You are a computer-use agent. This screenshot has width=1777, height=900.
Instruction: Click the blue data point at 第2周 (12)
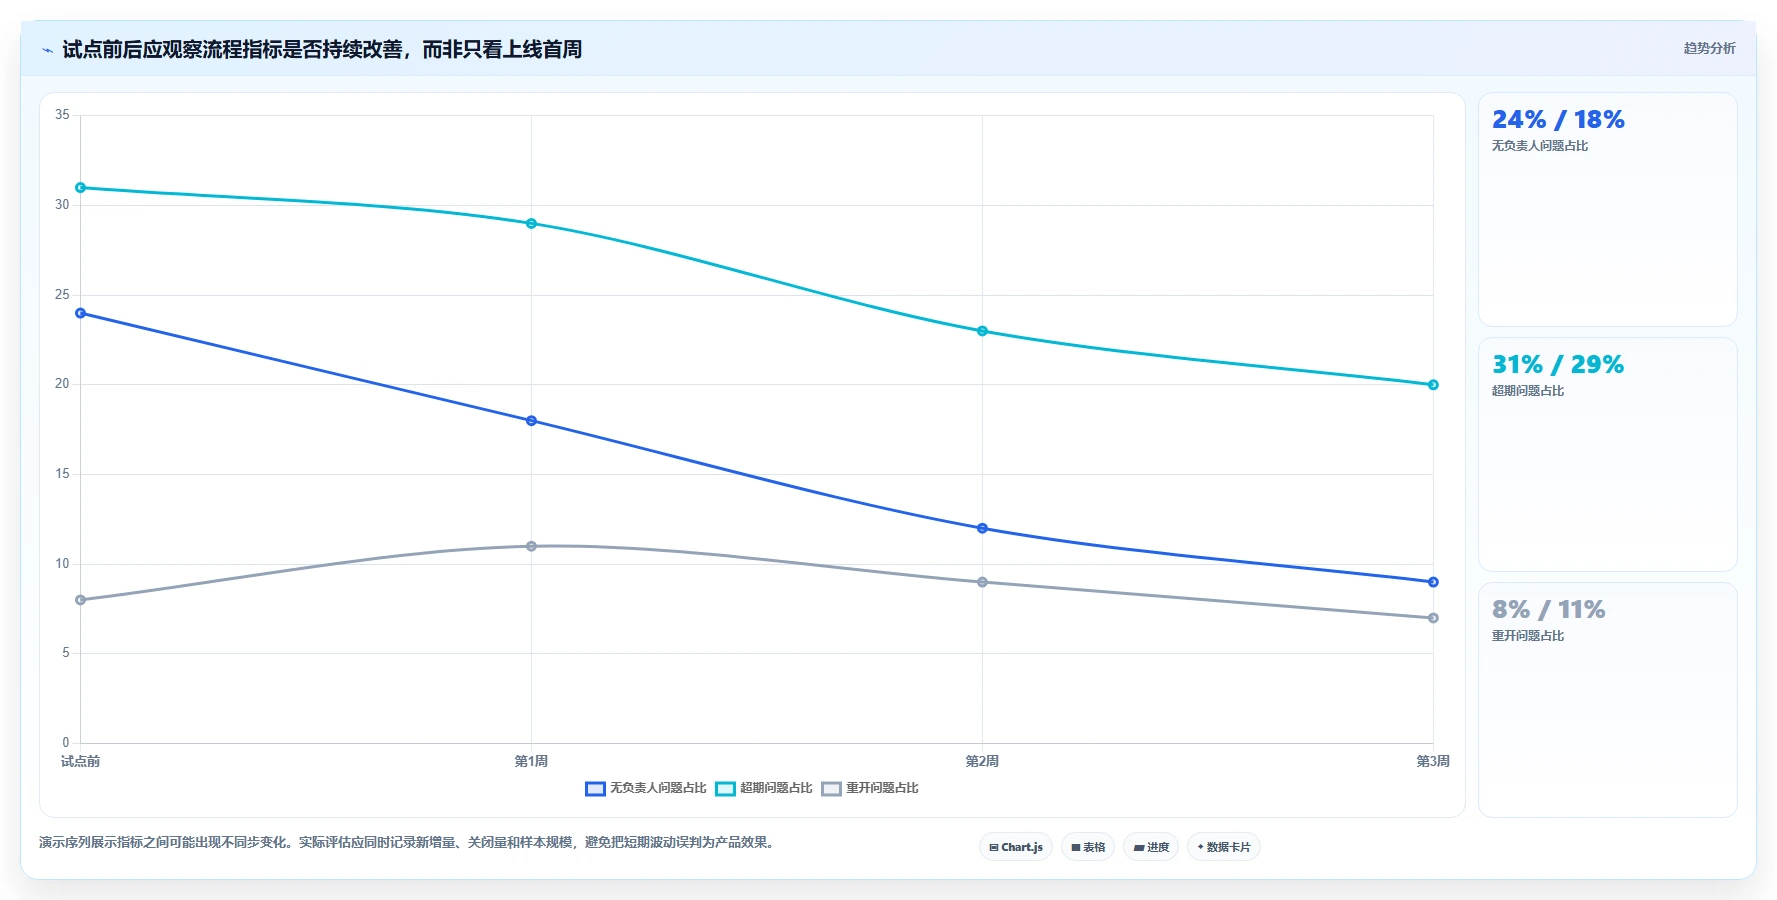pyautogui.click(x=982, y=528)
